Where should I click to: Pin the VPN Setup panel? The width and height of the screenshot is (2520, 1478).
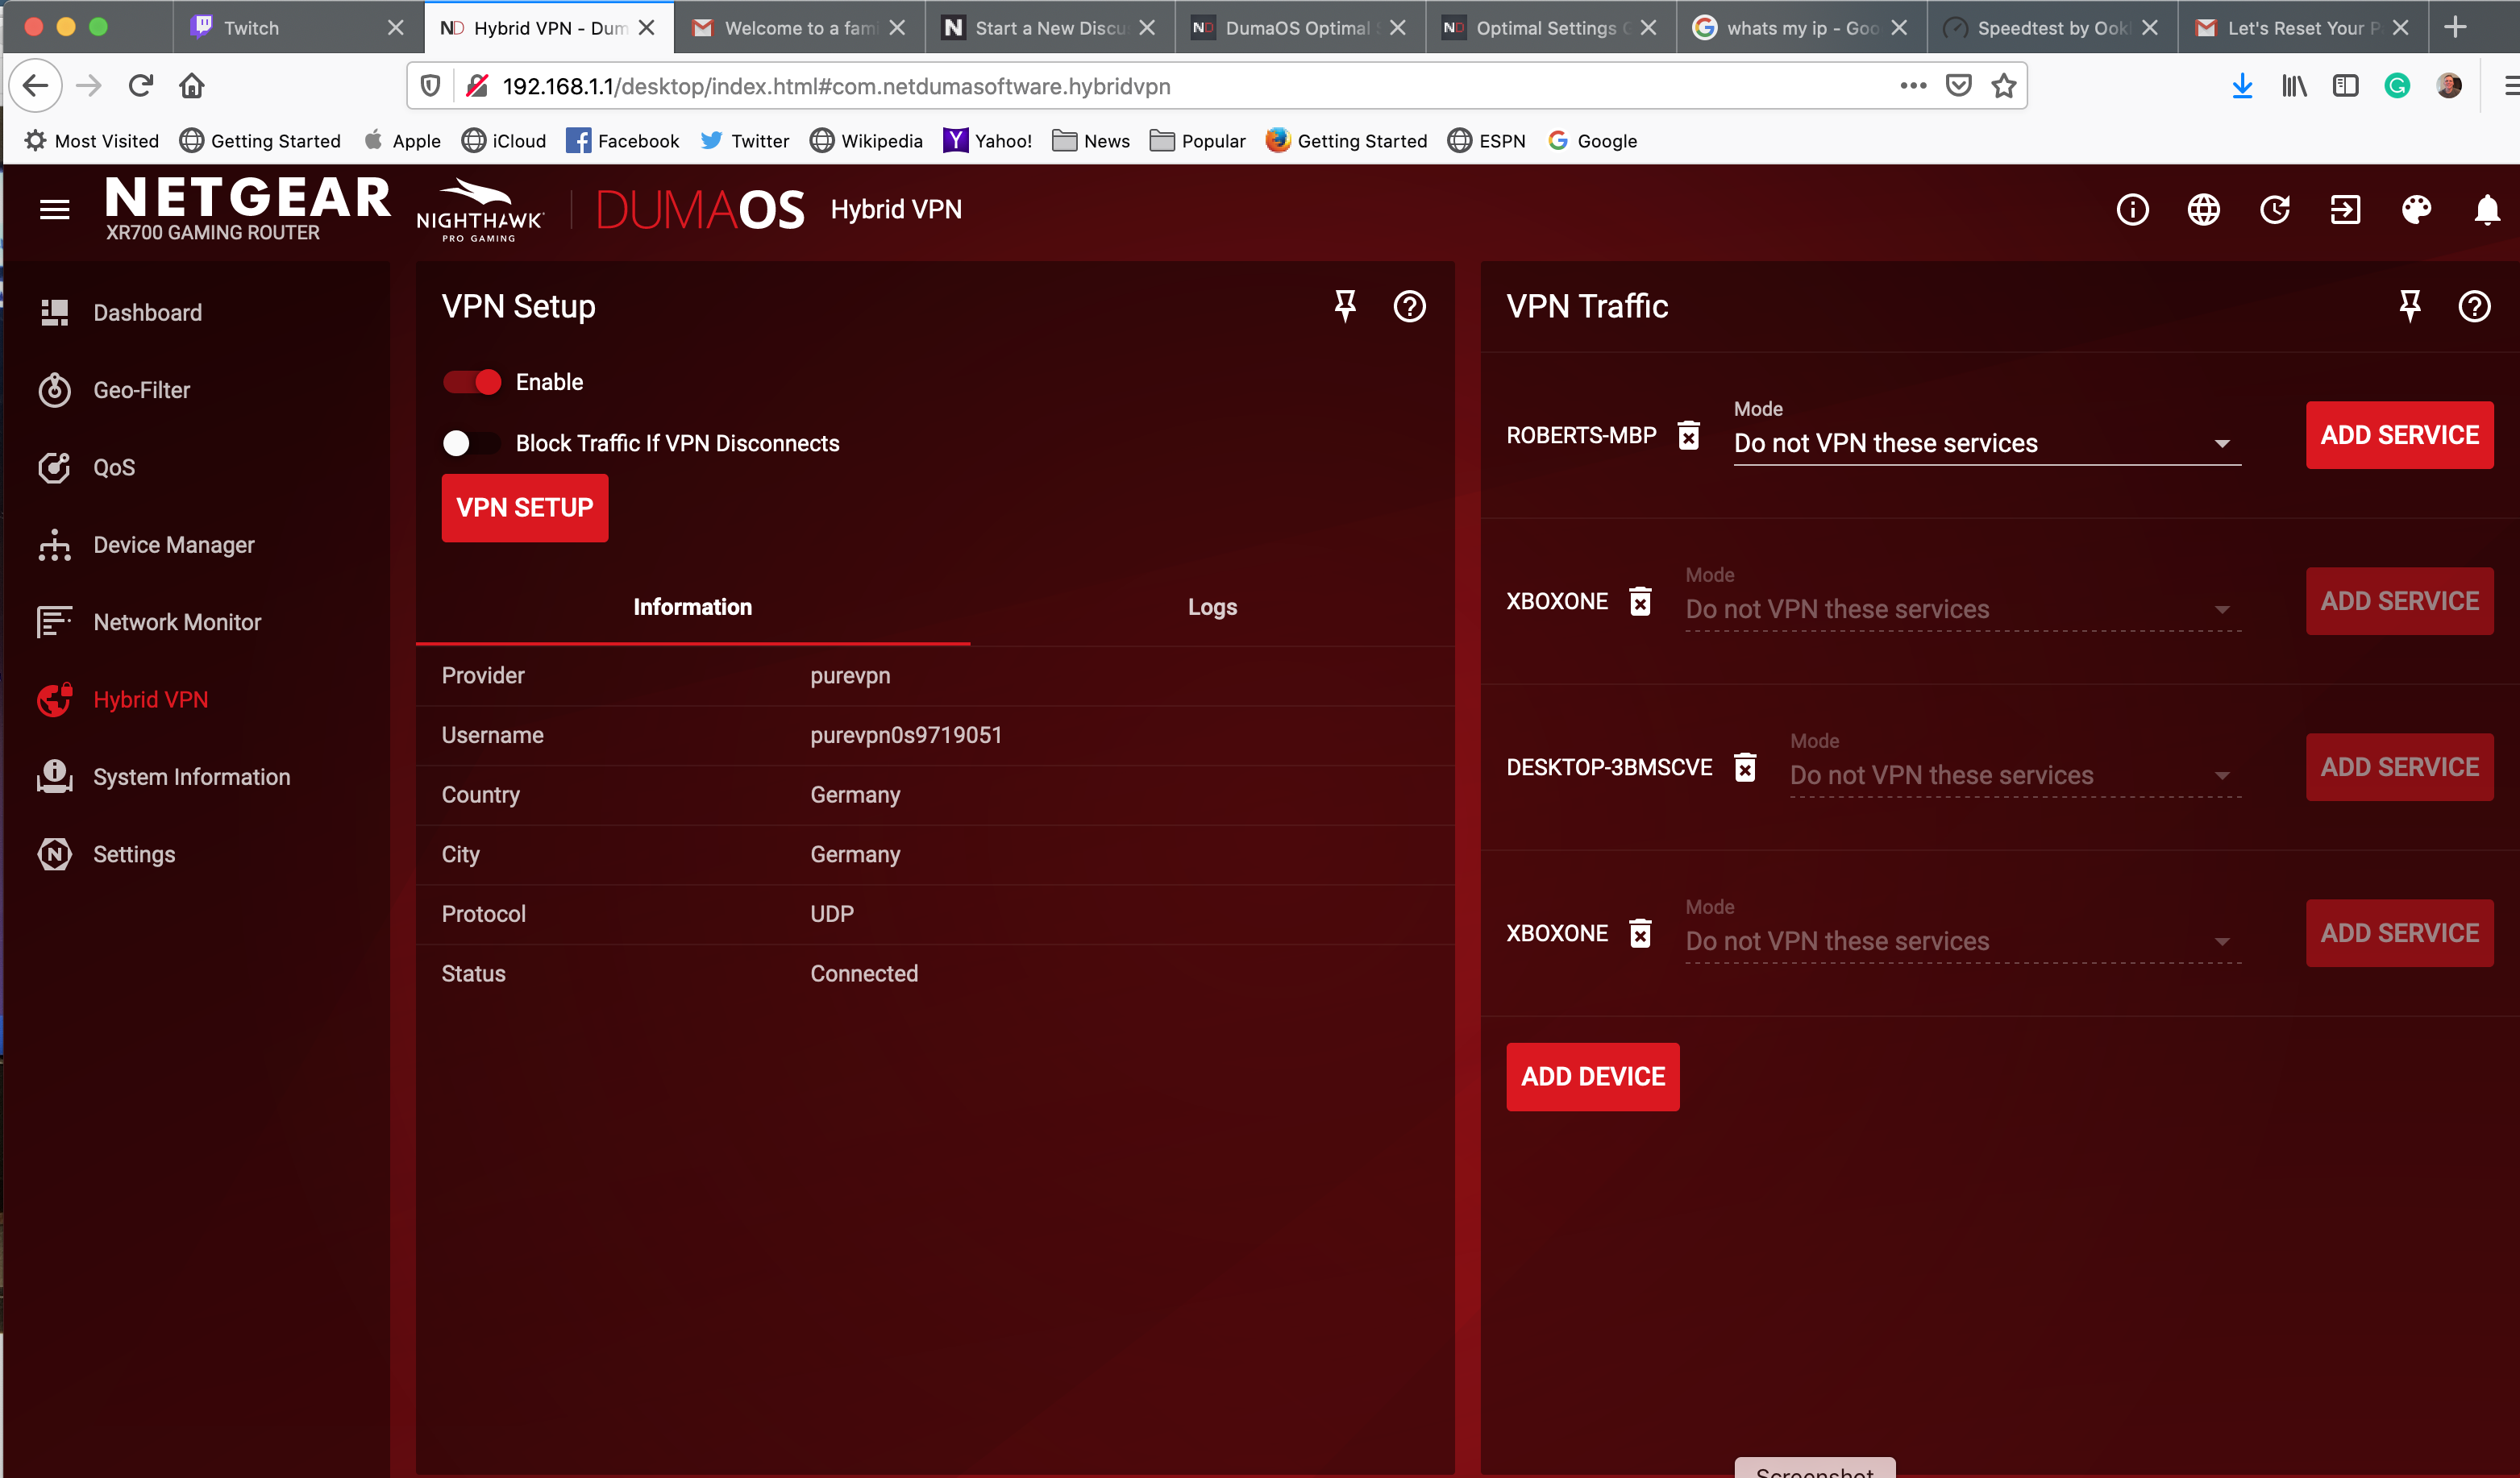pyautogui.click(x=1345, y=306)
